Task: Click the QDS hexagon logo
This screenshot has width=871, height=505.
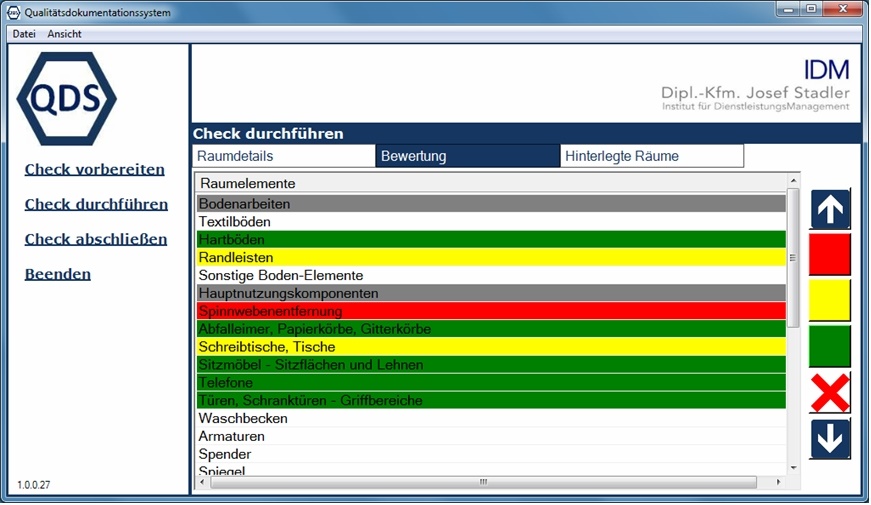Action: coord(67,99)
